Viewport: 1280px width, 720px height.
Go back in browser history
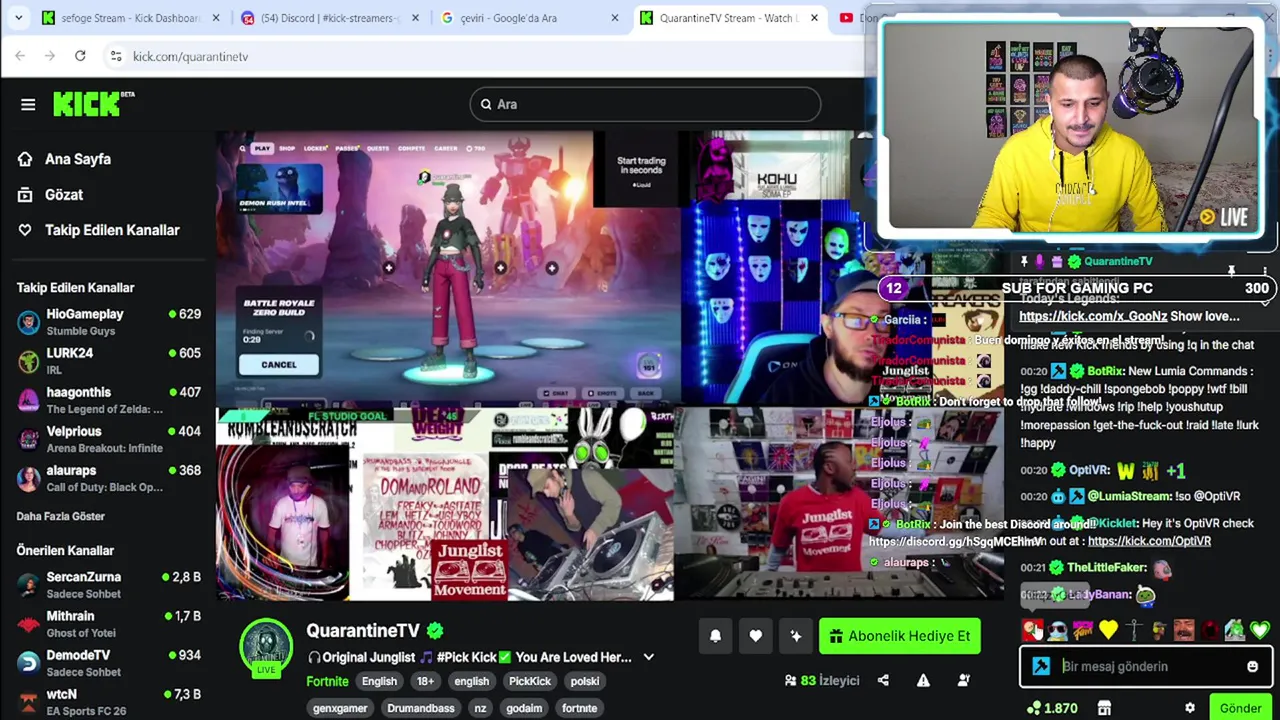click(20, 56)
